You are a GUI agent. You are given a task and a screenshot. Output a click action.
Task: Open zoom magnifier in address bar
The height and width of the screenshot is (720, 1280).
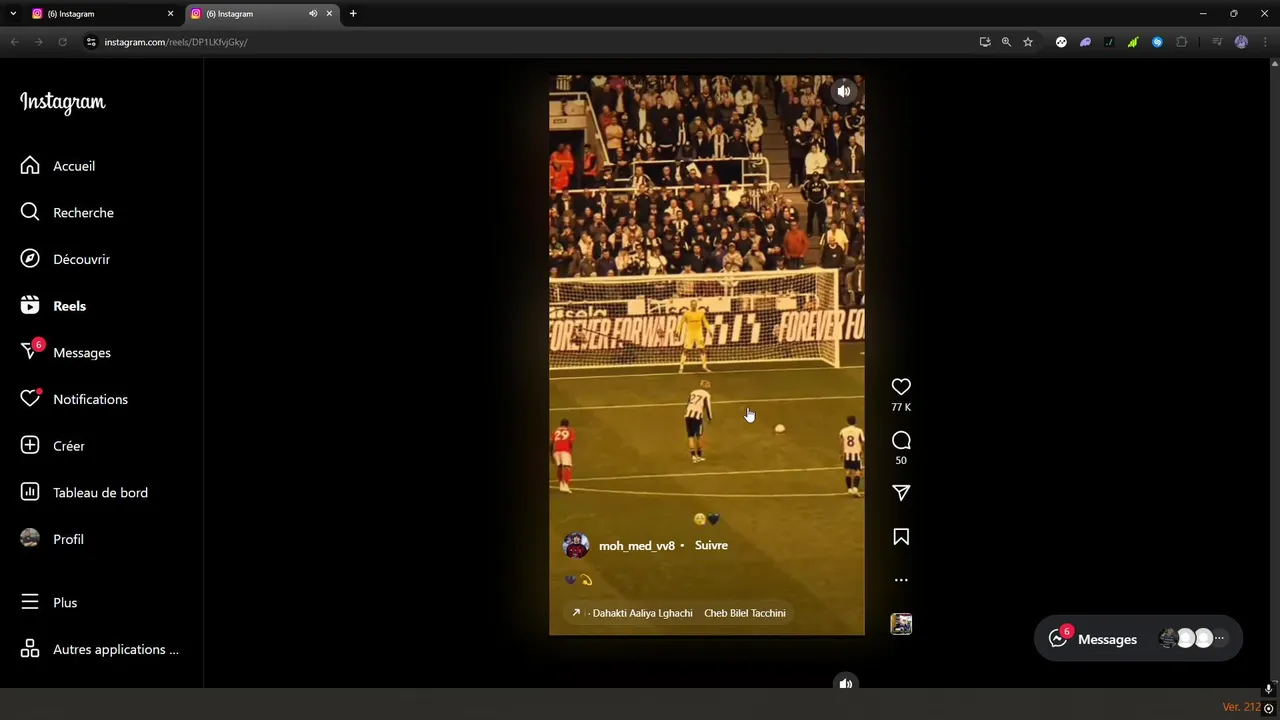point(1006,42)
